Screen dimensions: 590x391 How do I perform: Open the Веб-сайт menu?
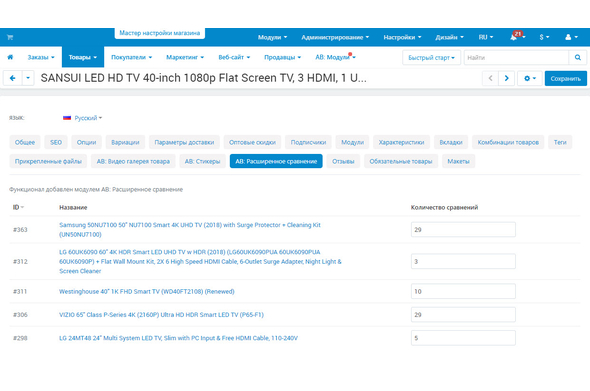tap(234, 57)
